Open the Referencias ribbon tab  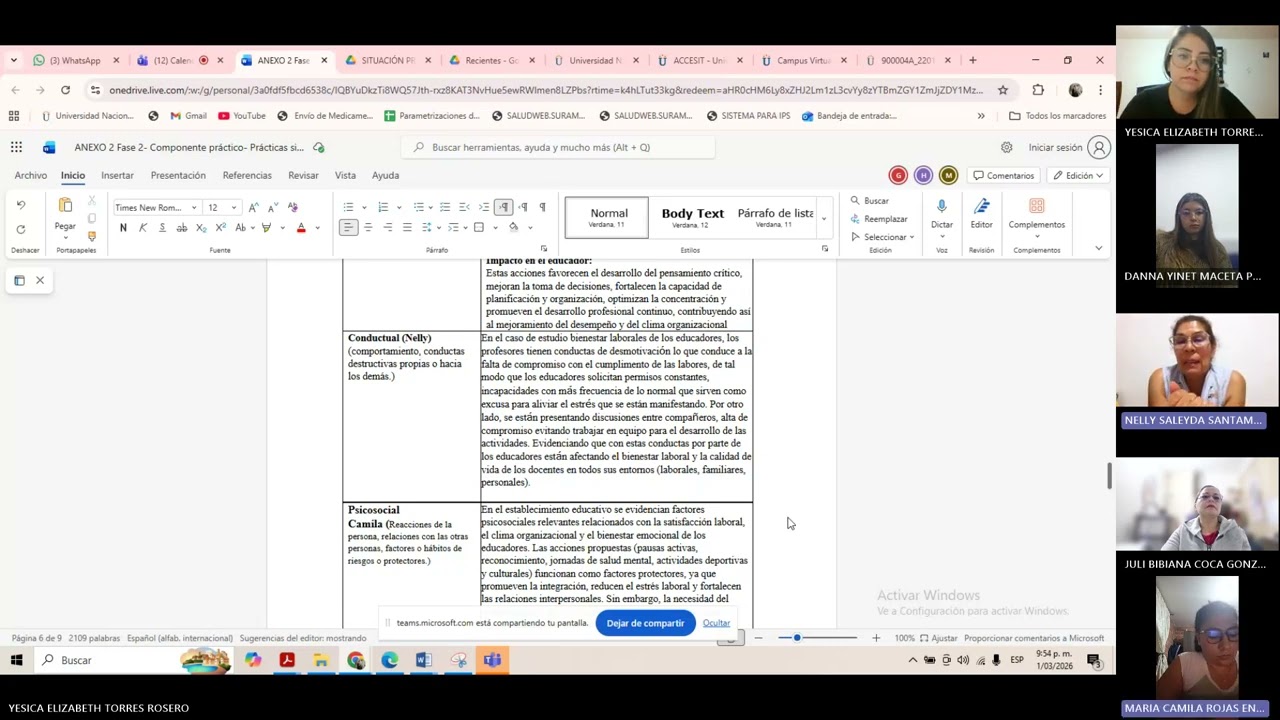pyautogui.click(x=247, y=175)
